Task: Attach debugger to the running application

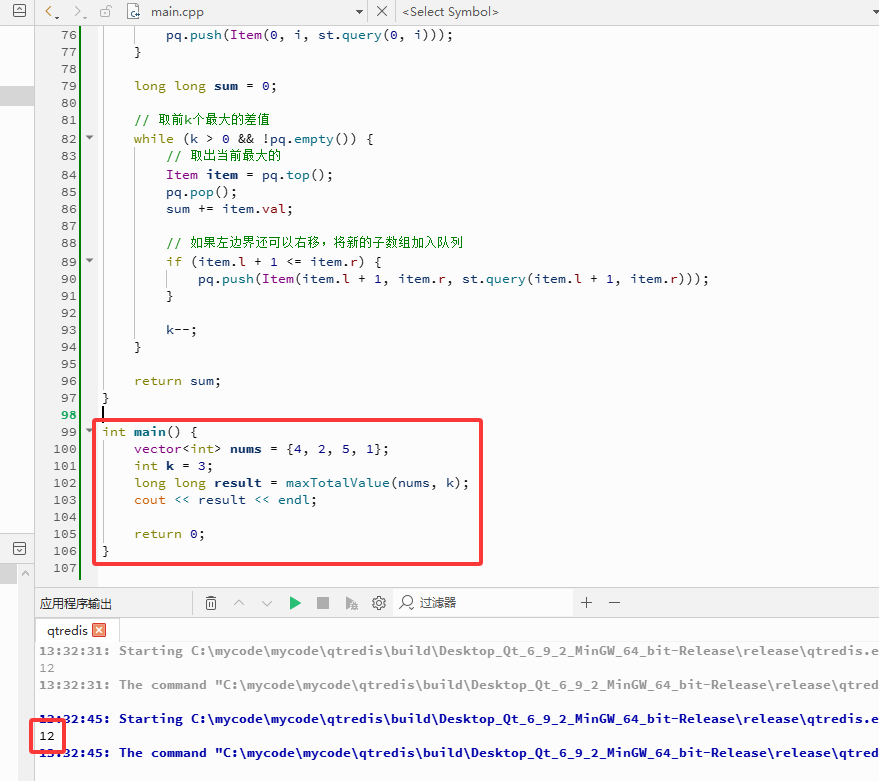Action: (351, 603)
